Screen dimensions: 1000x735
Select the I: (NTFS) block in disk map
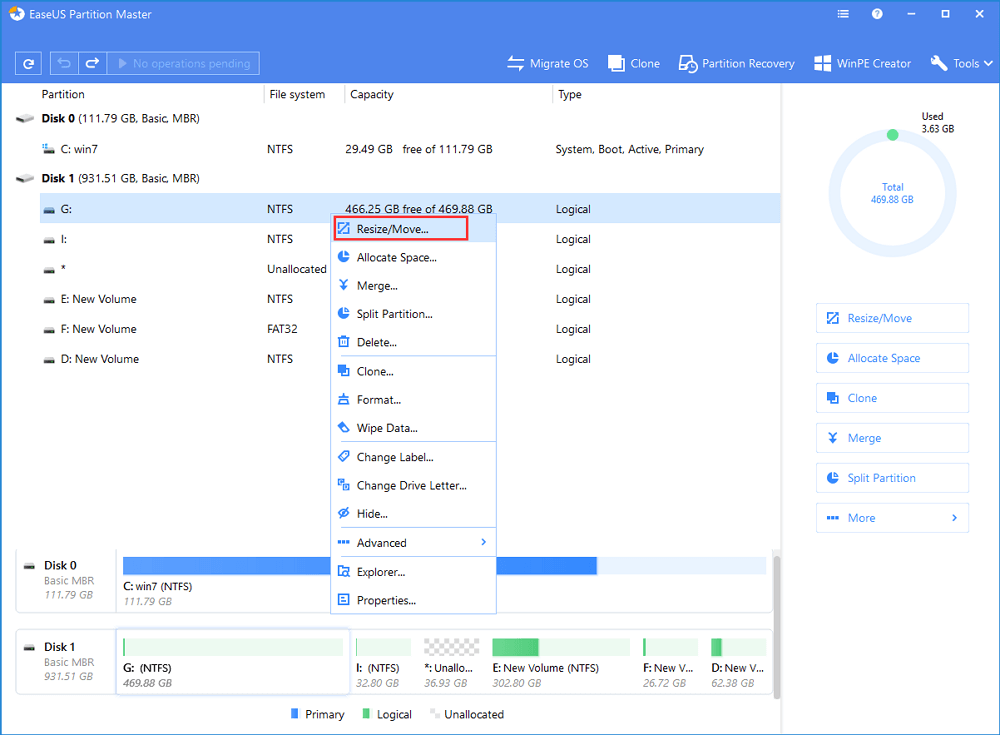pos(383,662)
